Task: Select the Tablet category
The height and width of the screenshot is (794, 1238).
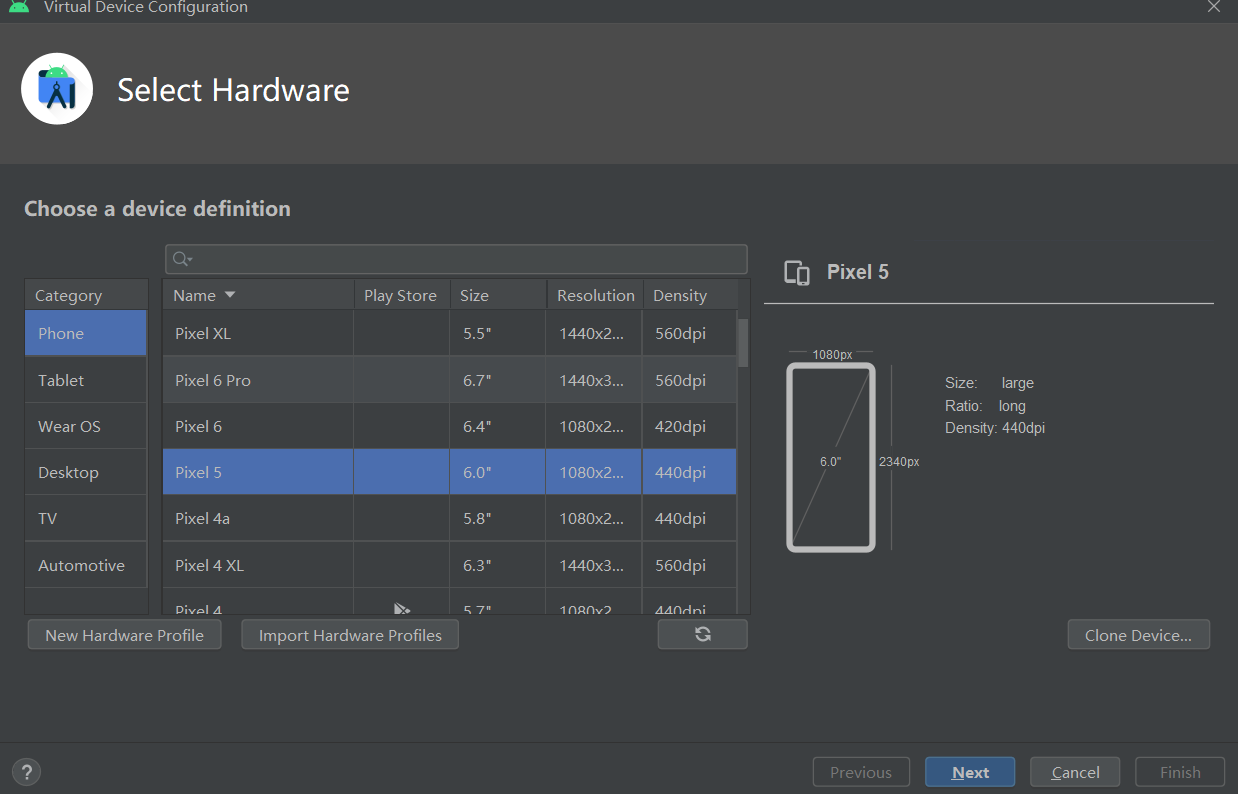Action: [61, 380]
